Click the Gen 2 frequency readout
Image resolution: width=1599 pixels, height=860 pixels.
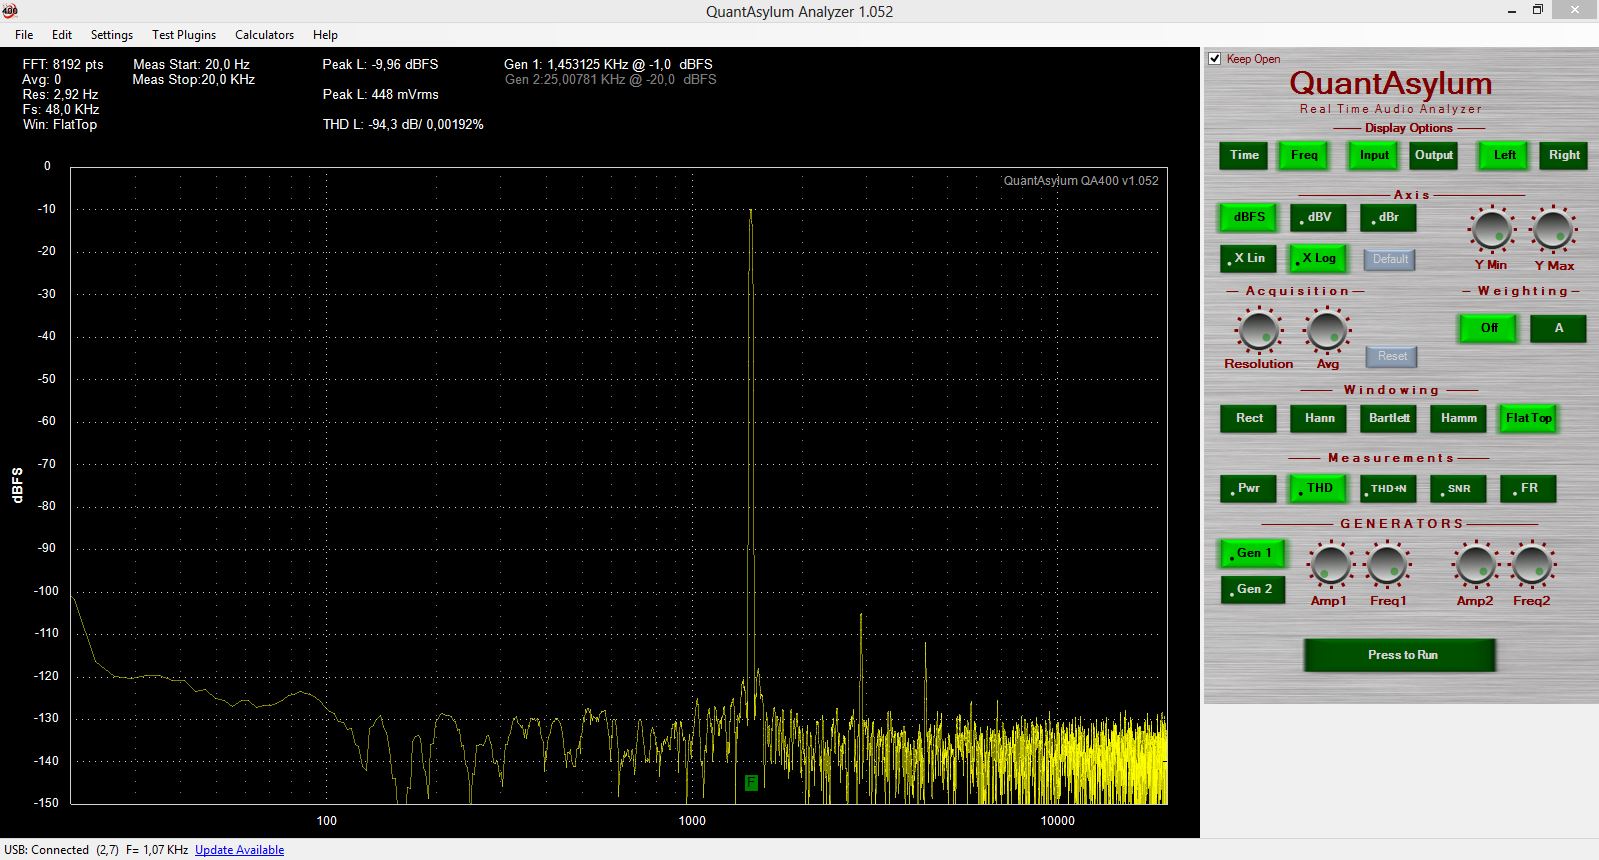click(610, 79)
